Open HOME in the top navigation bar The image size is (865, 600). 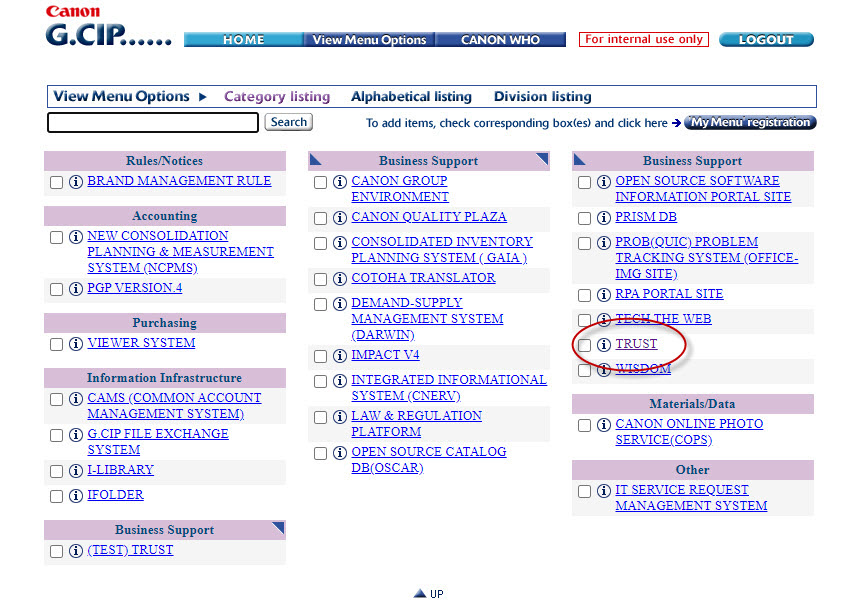point(243,40)
